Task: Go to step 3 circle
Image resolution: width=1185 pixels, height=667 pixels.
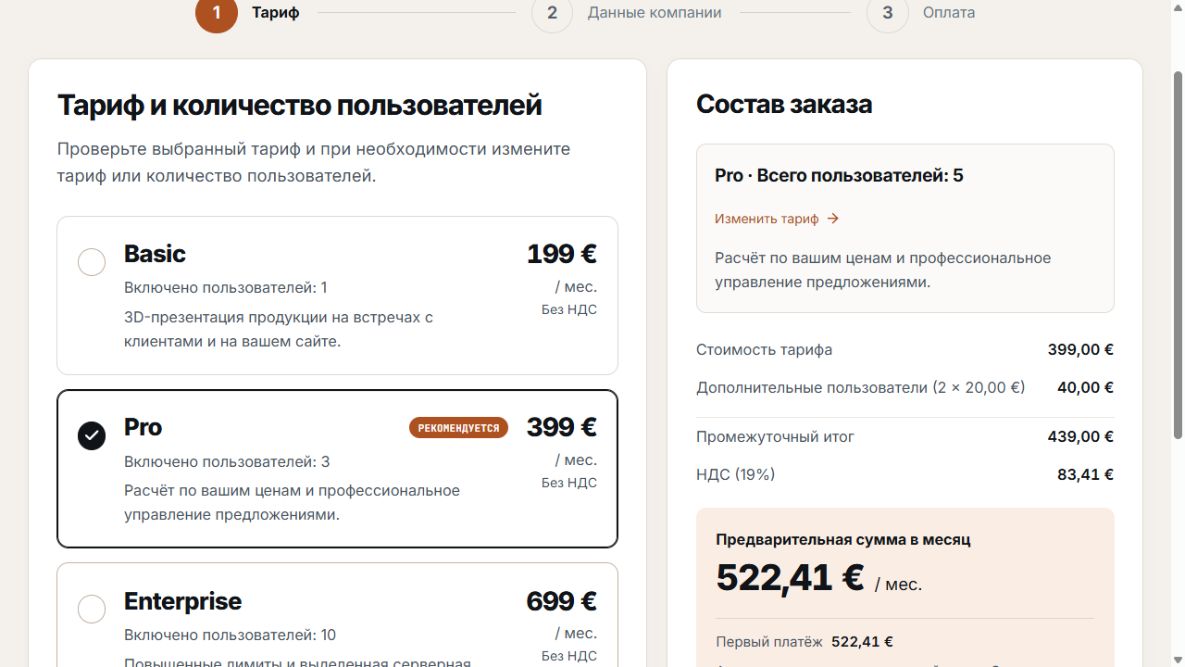Action: 887,12
